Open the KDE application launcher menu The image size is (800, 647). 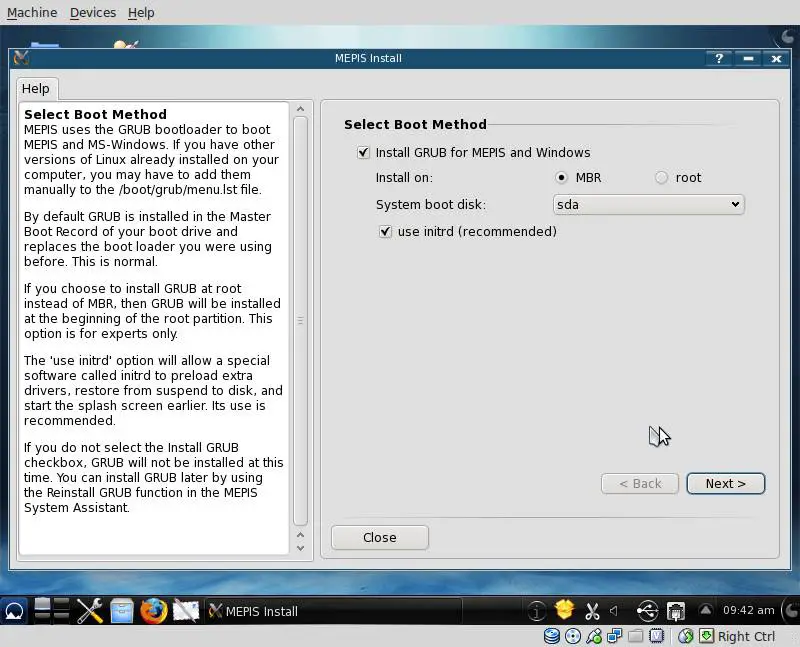click(15, 611)
